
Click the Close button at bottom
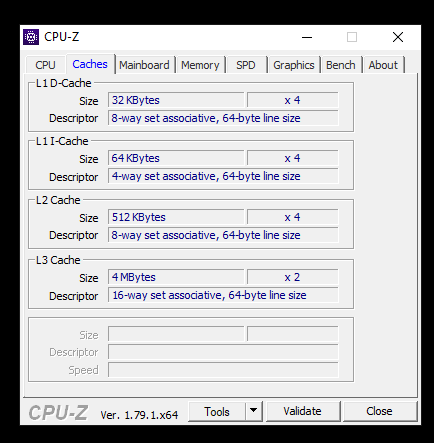click(x=379, y=411)
